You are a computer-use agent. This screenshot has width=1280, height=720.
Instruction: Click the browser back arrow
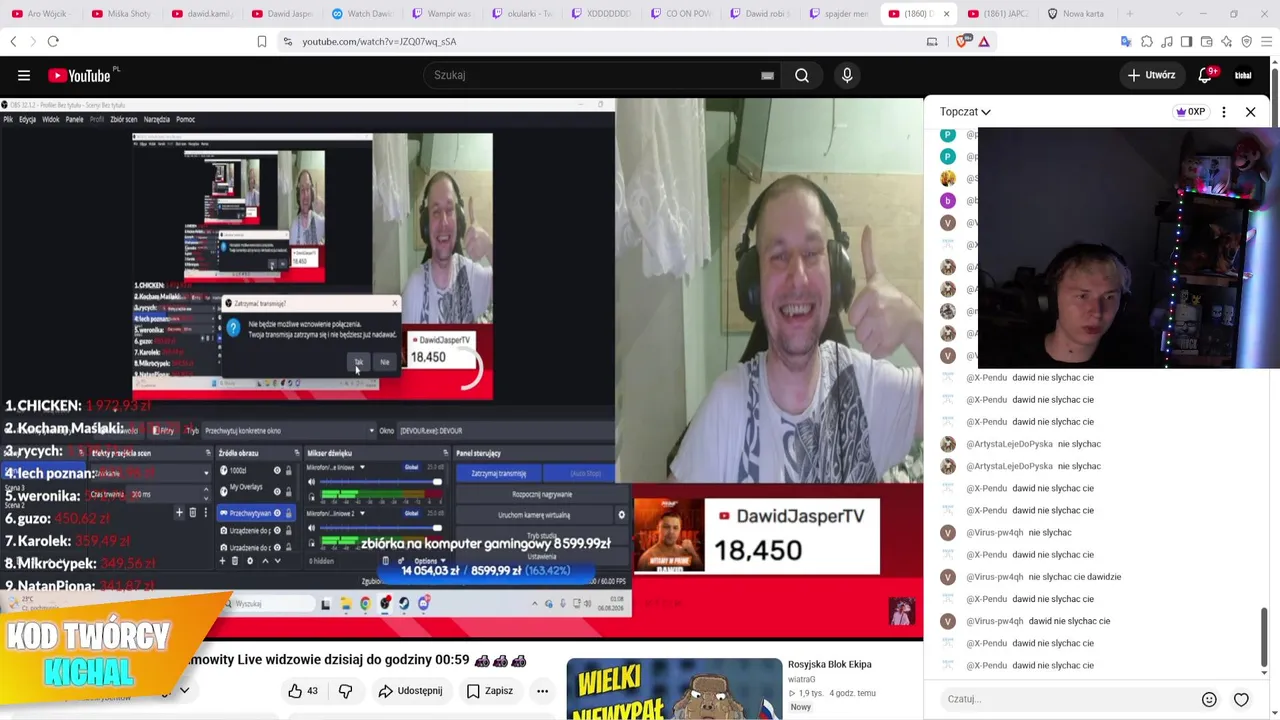[13, 41]
